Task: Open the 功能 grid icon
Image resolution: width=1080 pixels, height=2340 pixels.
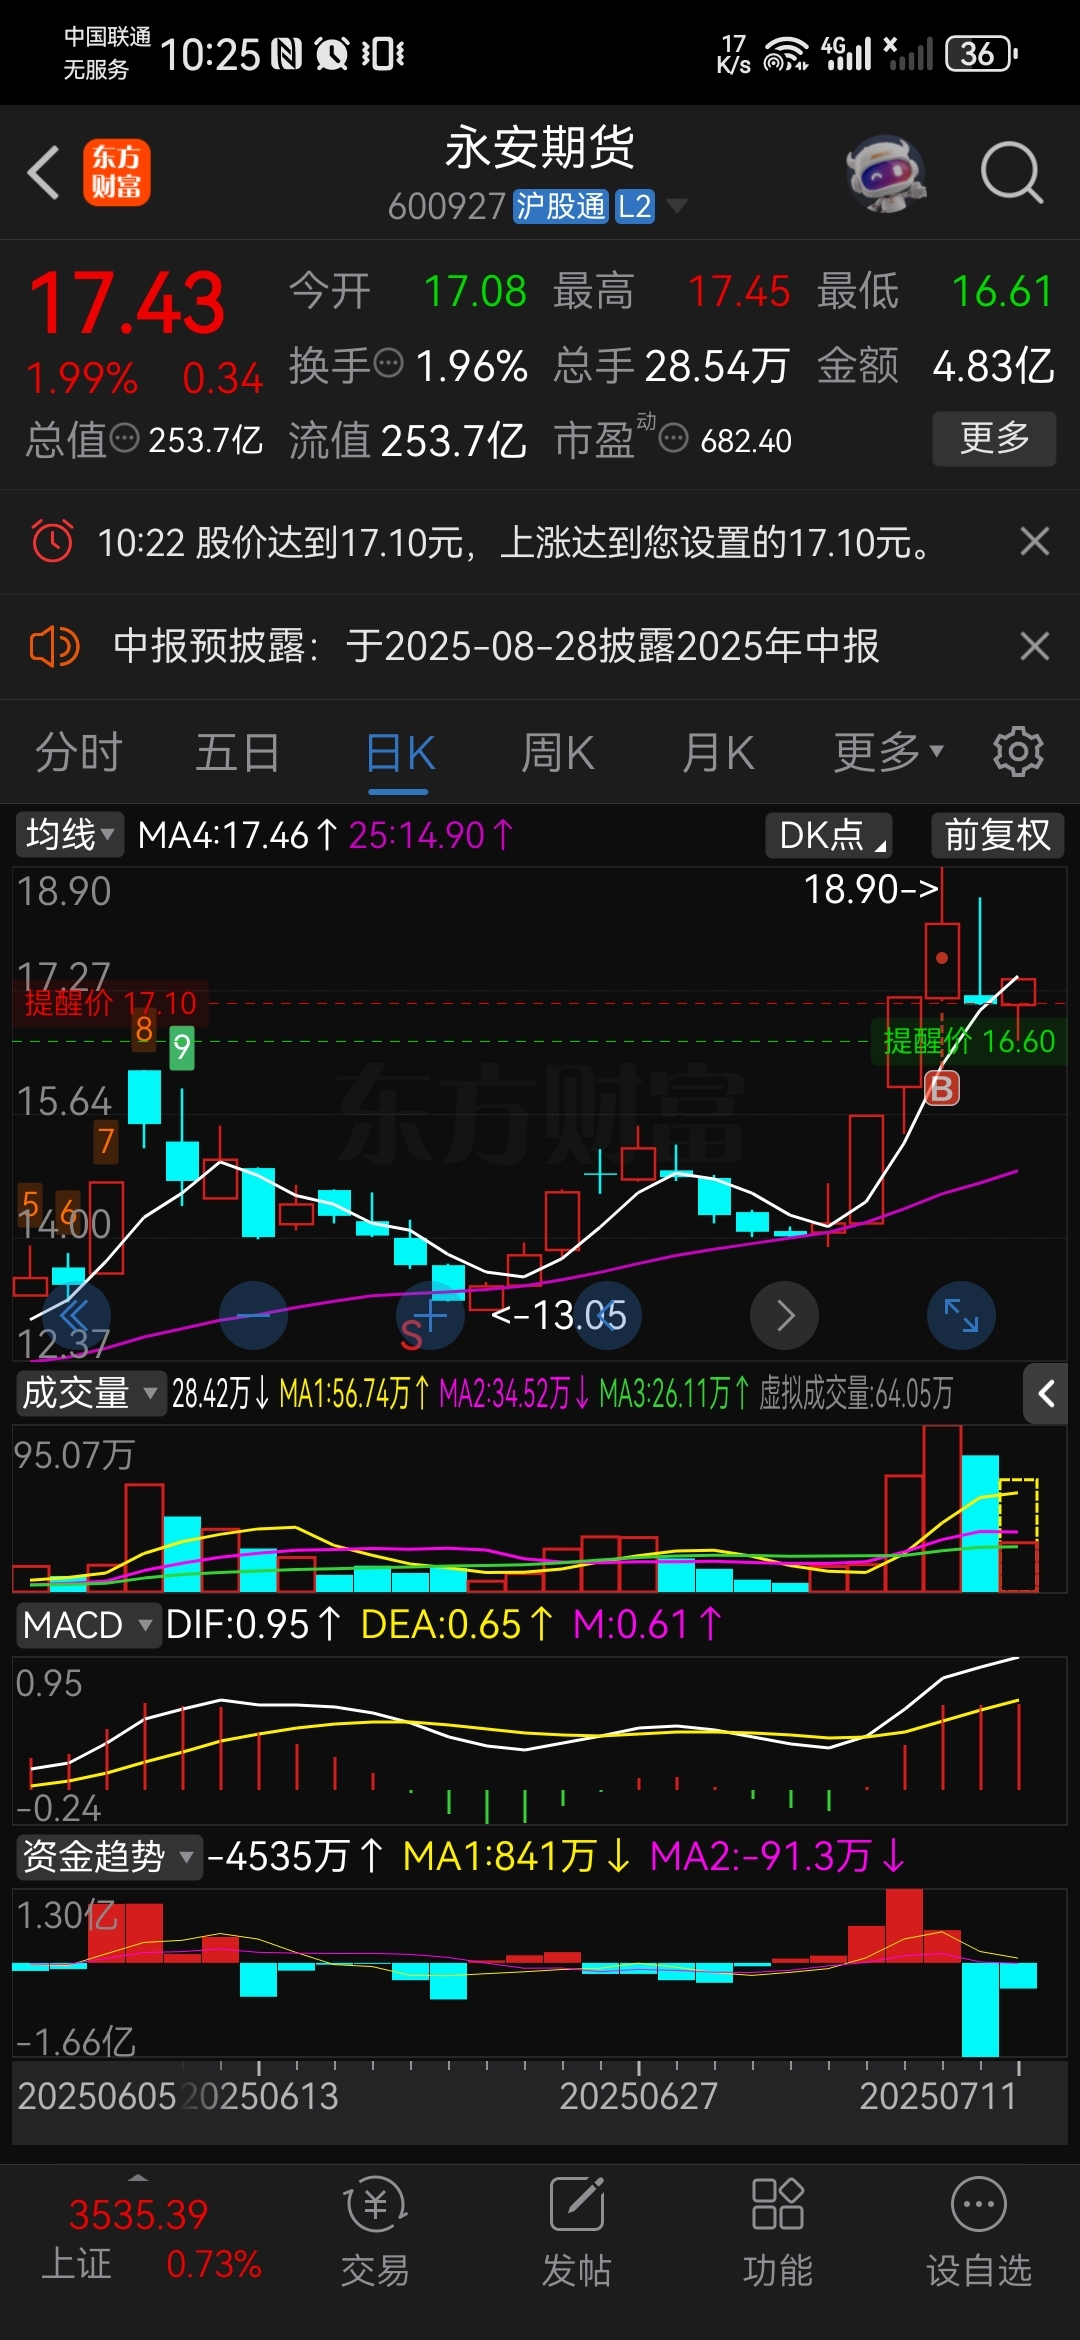Action: 777,2204
